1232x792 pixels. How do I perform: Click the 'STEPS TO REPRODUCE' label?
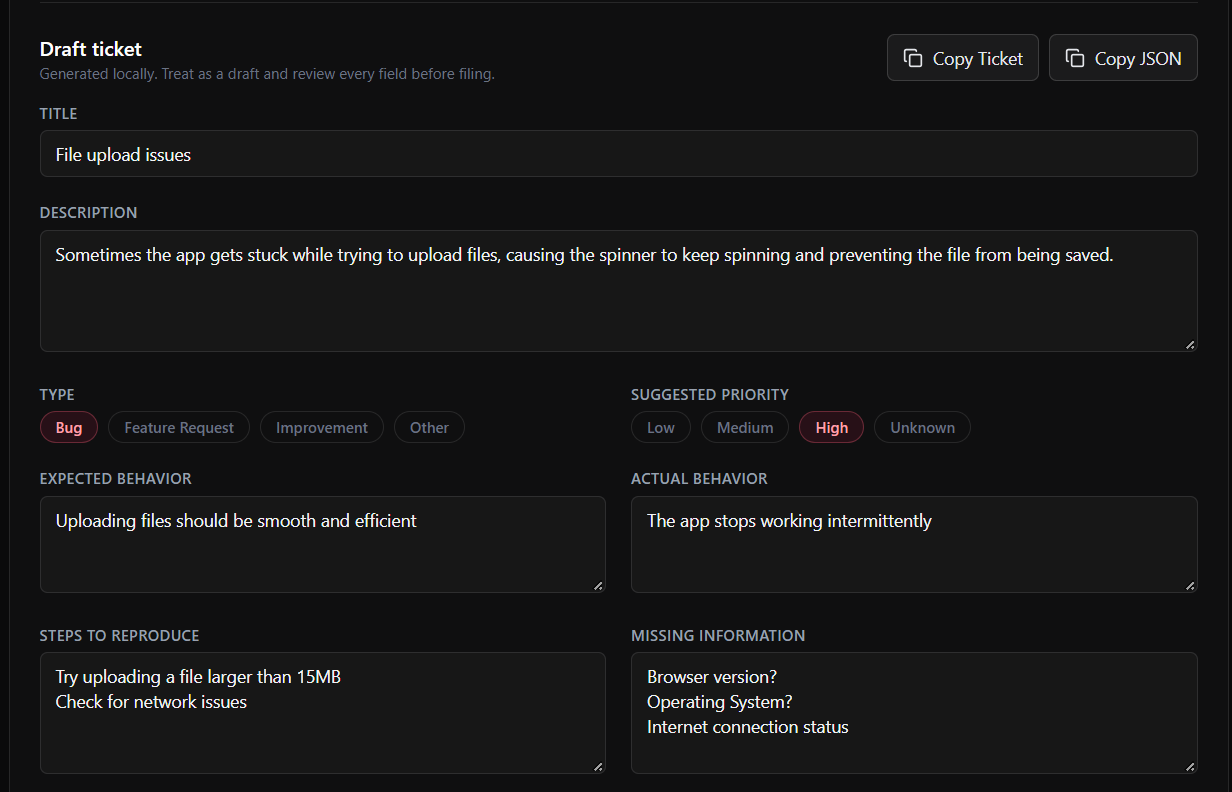120,635
